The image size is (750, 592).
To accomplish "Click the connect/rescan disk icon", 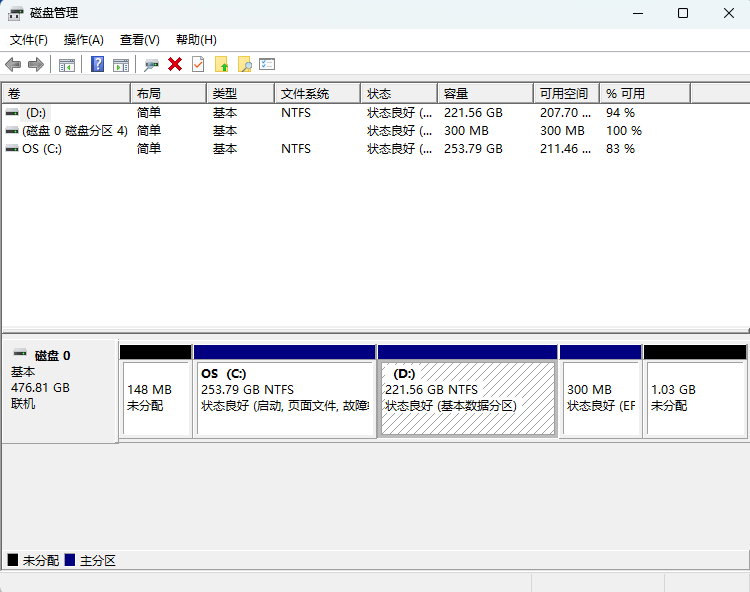I will click(x=151, y=65).
